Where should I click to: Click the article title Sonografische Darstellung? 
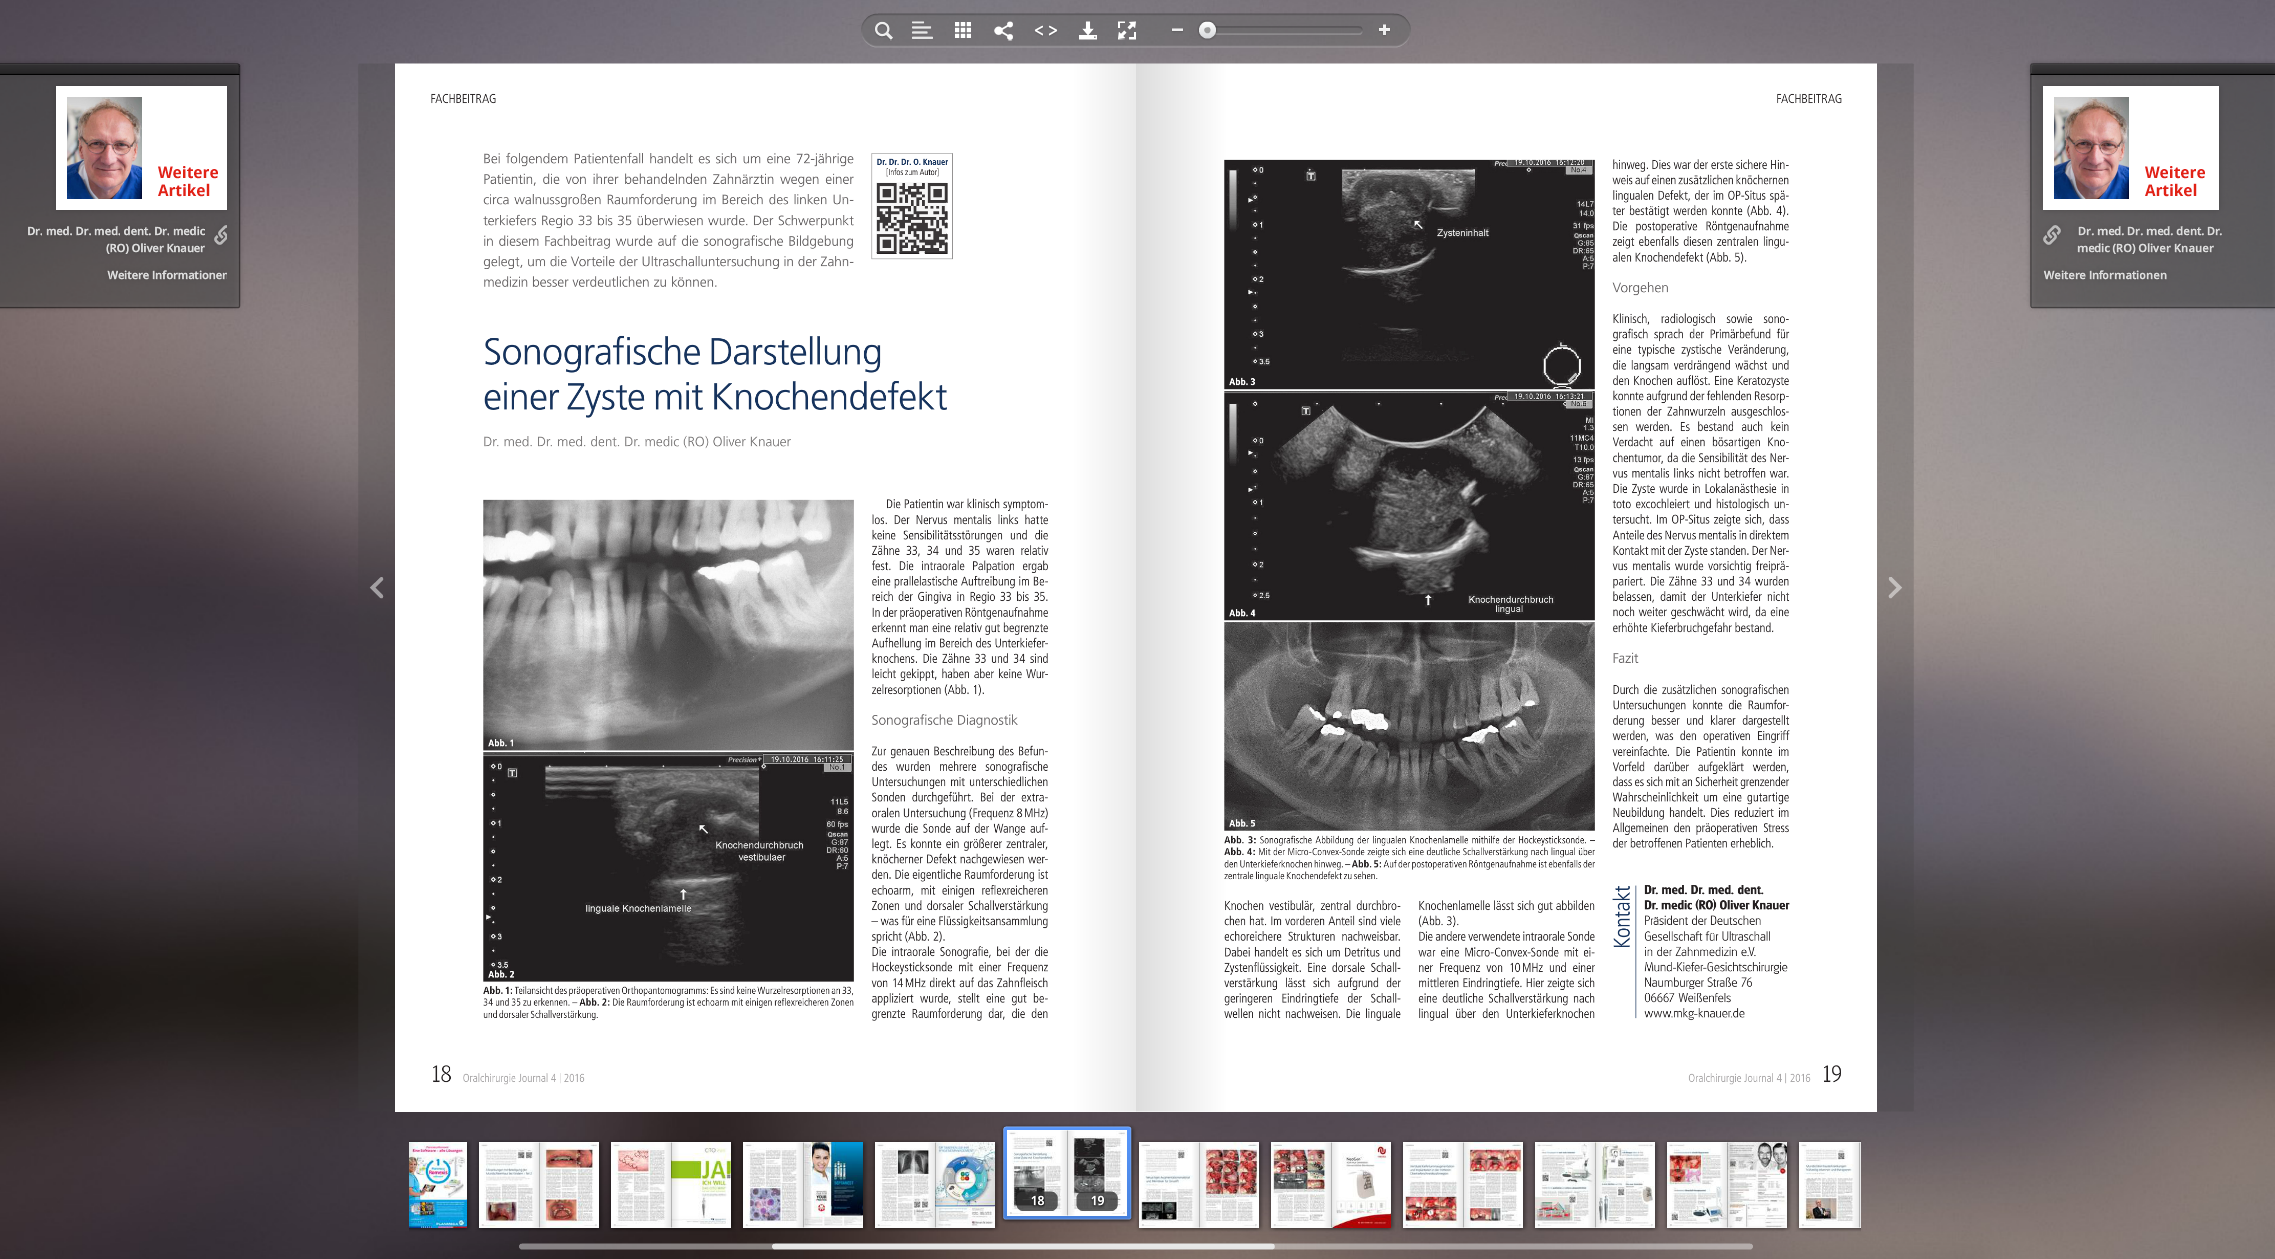tap(715, 374)
